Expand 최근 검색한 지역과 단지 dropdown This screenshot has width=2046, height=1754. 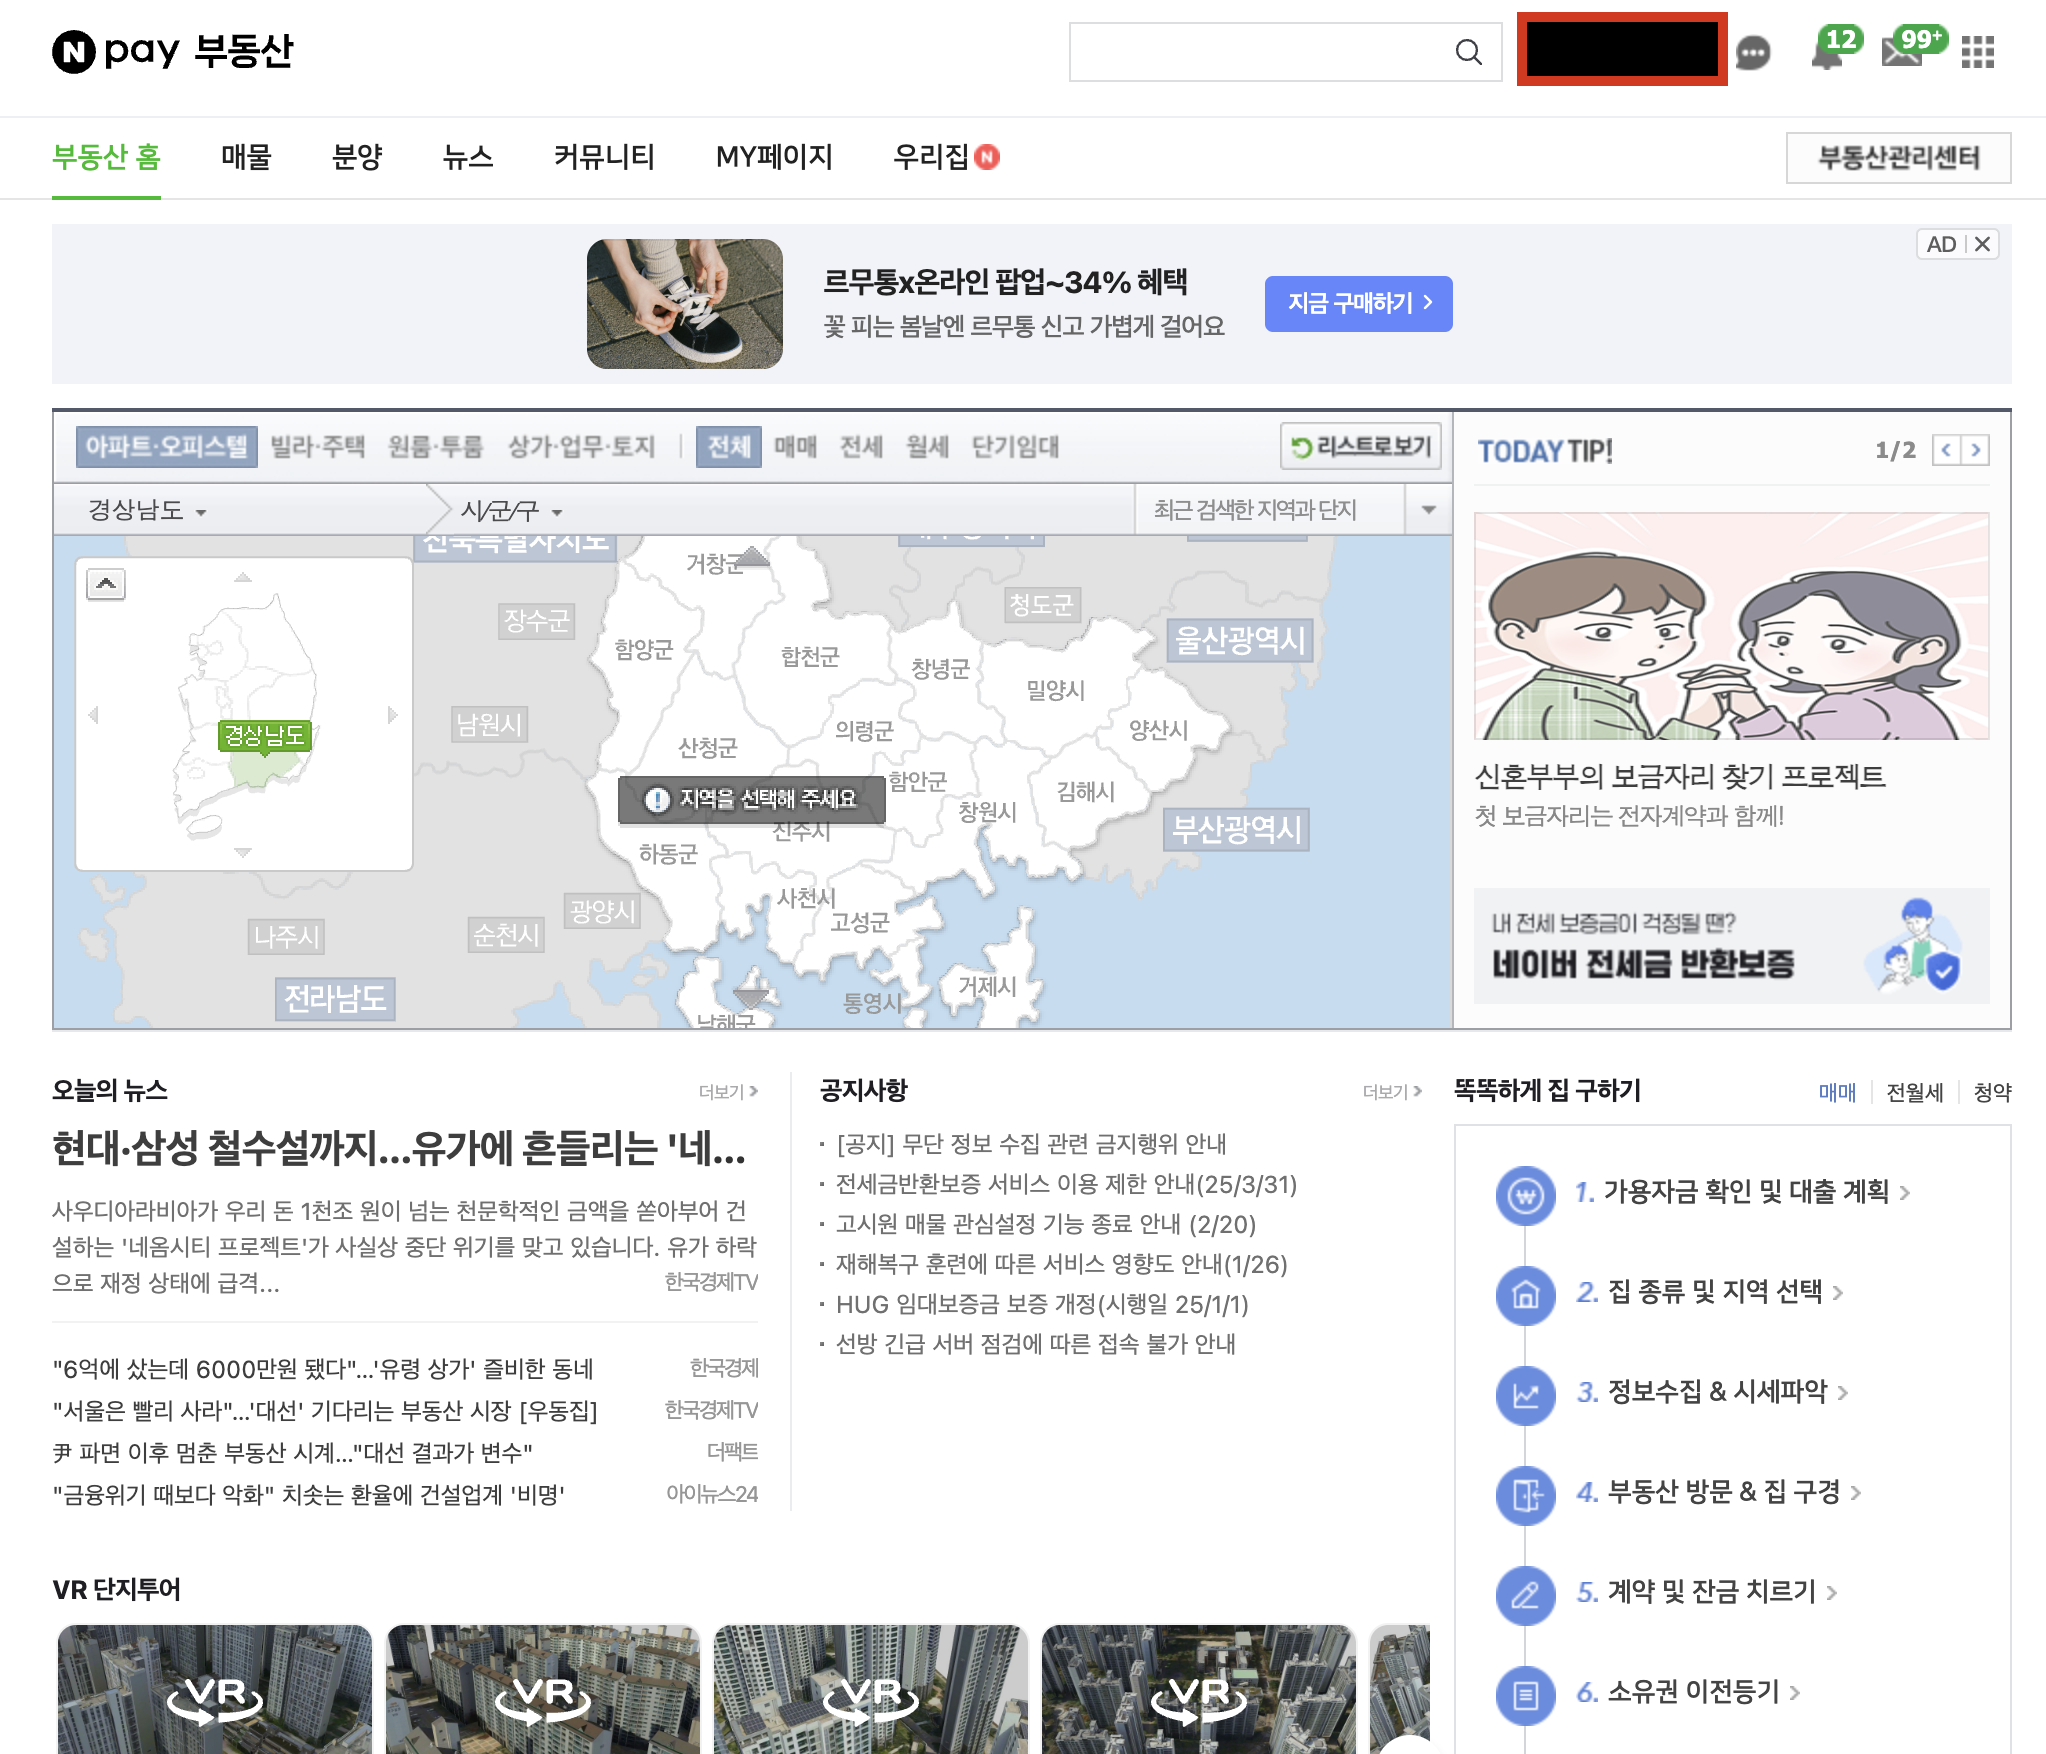point(1429,510)
